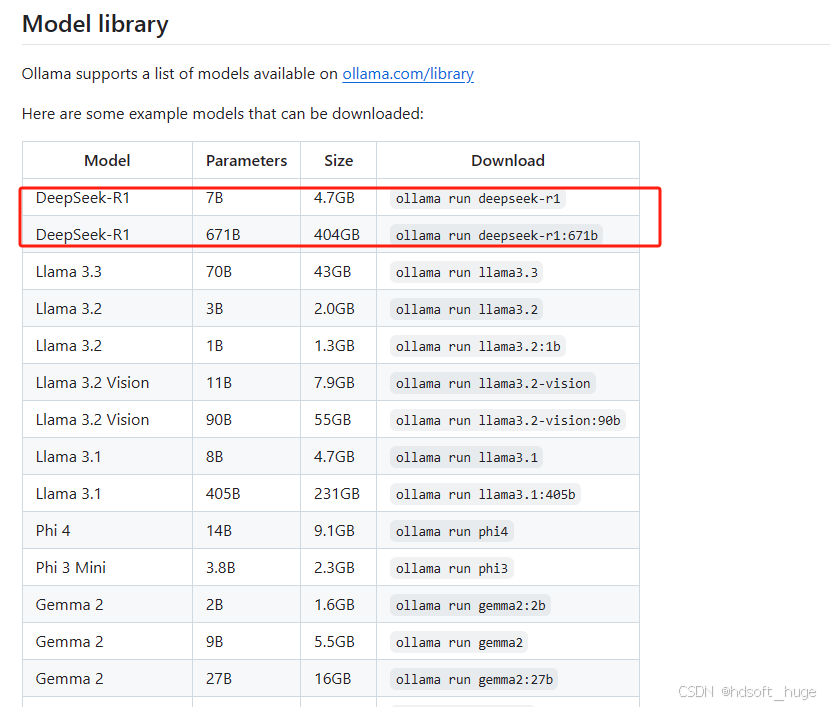Click the Llama 3.2 1B model name
The image size is (830, 707).
[x=68, y=346]
